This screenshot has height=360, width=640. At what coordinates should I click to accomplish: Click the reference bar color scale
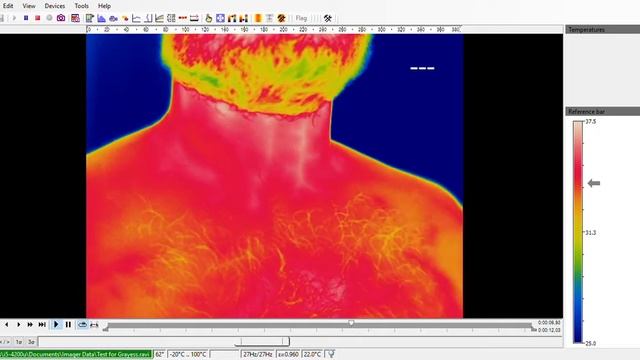pos(578,232)
